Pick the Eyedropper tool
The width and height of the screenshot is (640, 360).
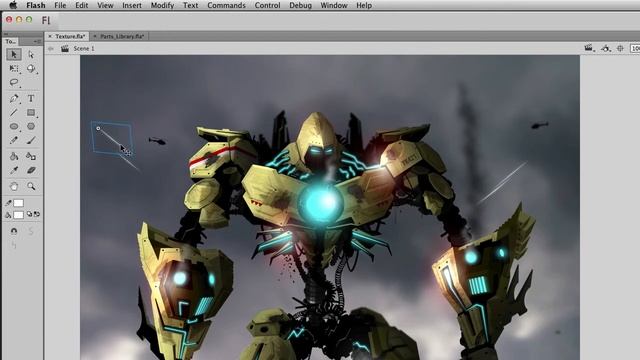(14, 170)
